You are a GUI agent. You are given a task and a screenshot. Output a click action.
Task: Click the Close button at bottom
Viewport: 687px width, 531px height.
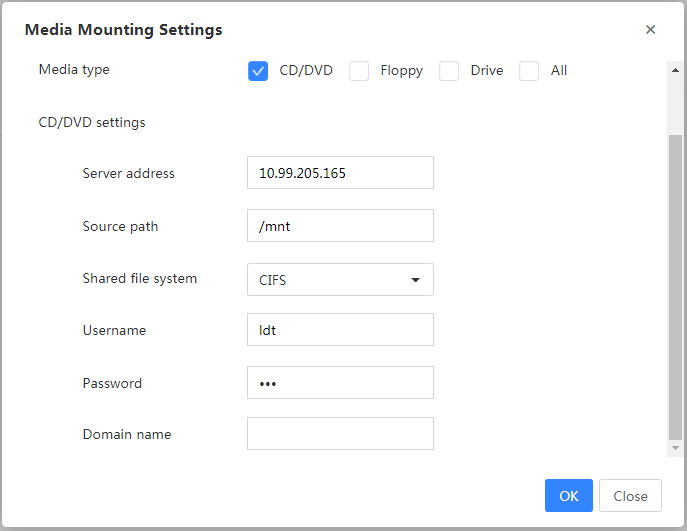tap(630, 496)
